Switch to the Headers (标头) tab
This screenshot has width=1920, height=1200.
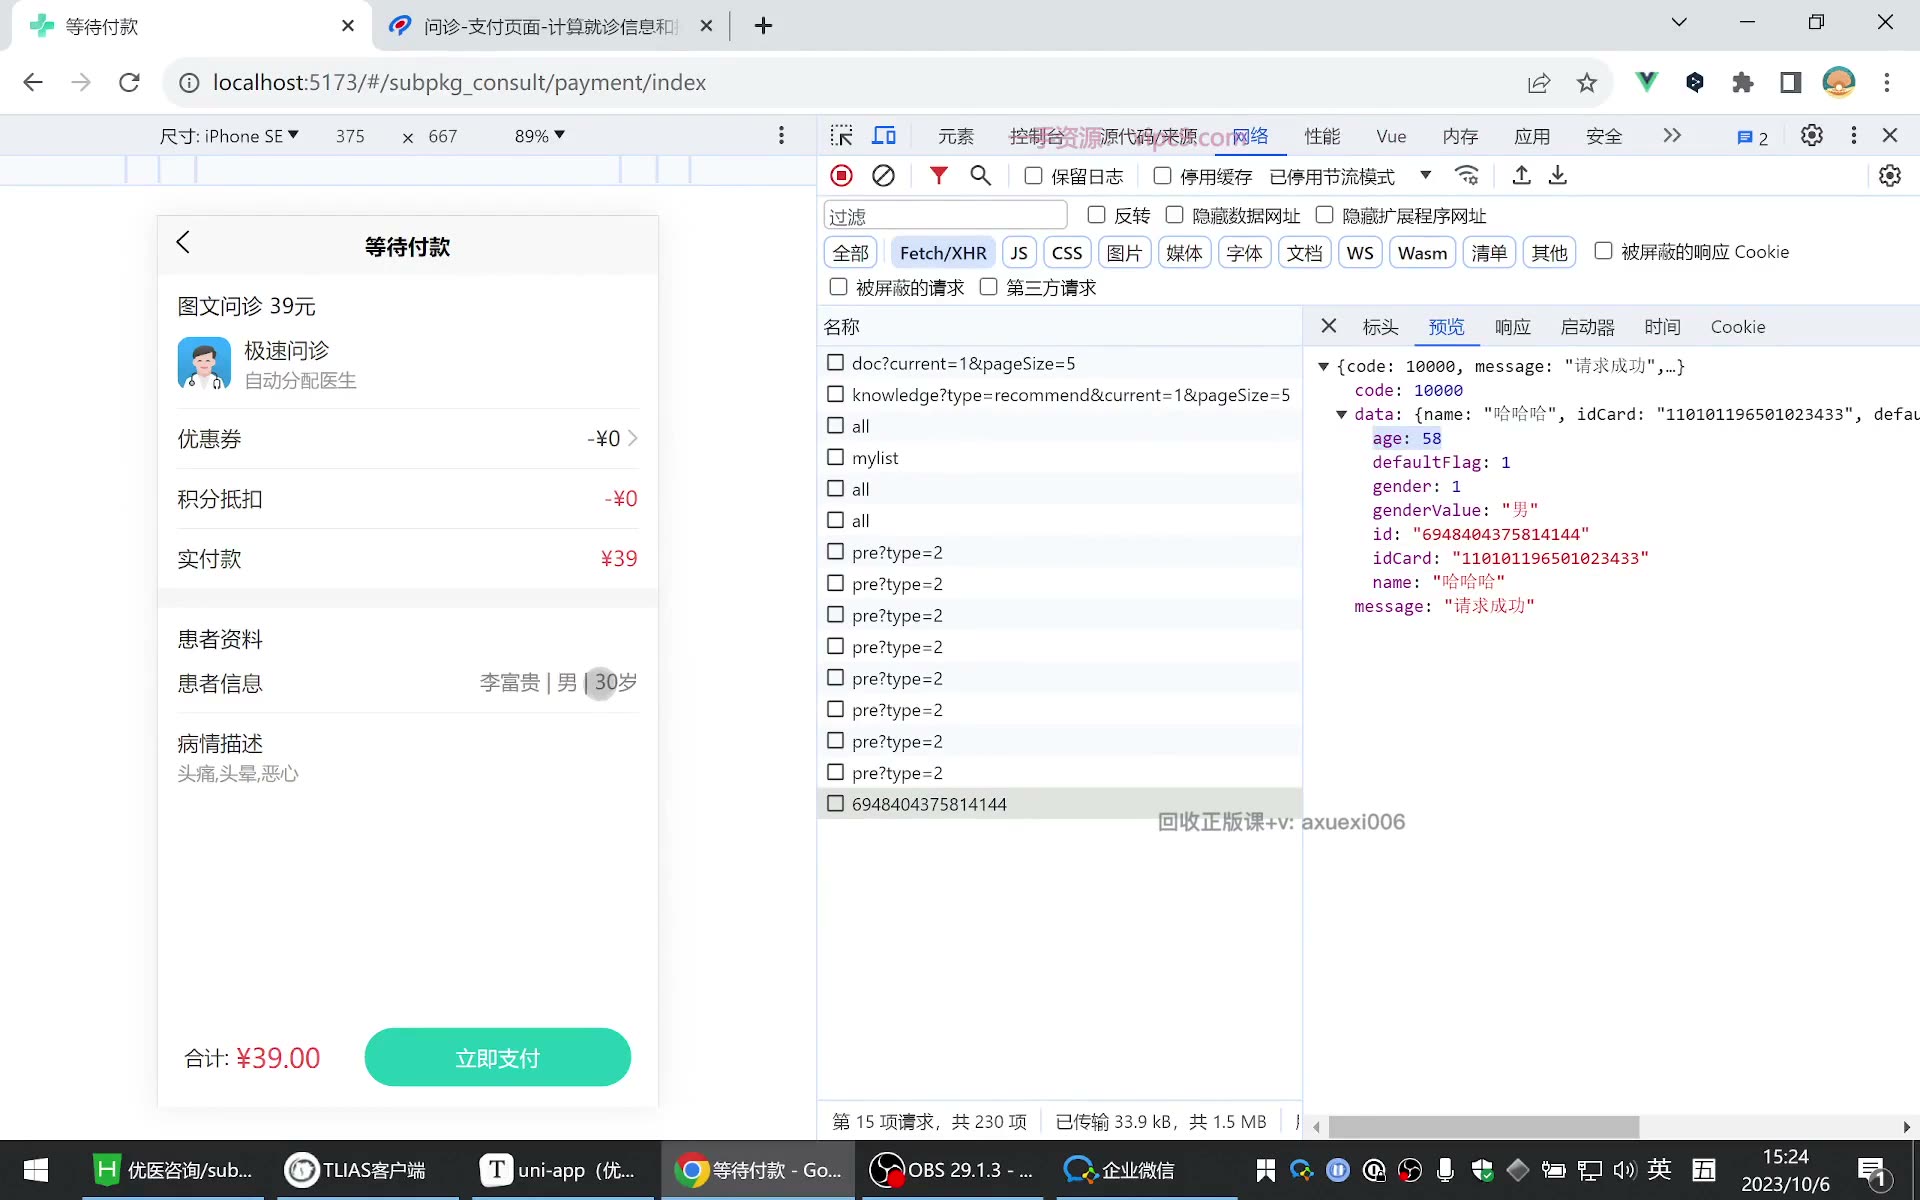point(1380,327)
